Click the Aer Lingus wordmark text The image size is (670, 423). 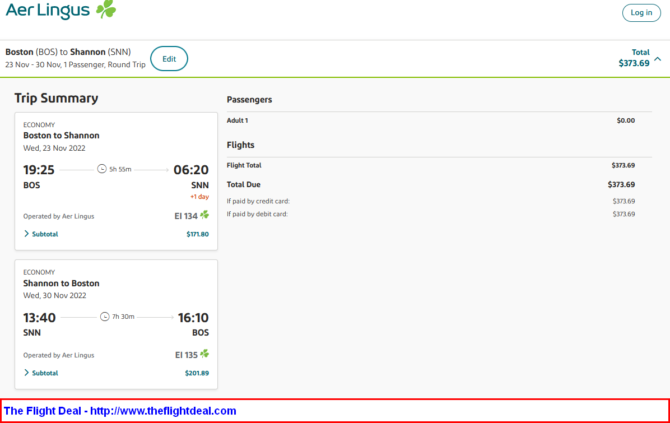[x=47, y=10]
